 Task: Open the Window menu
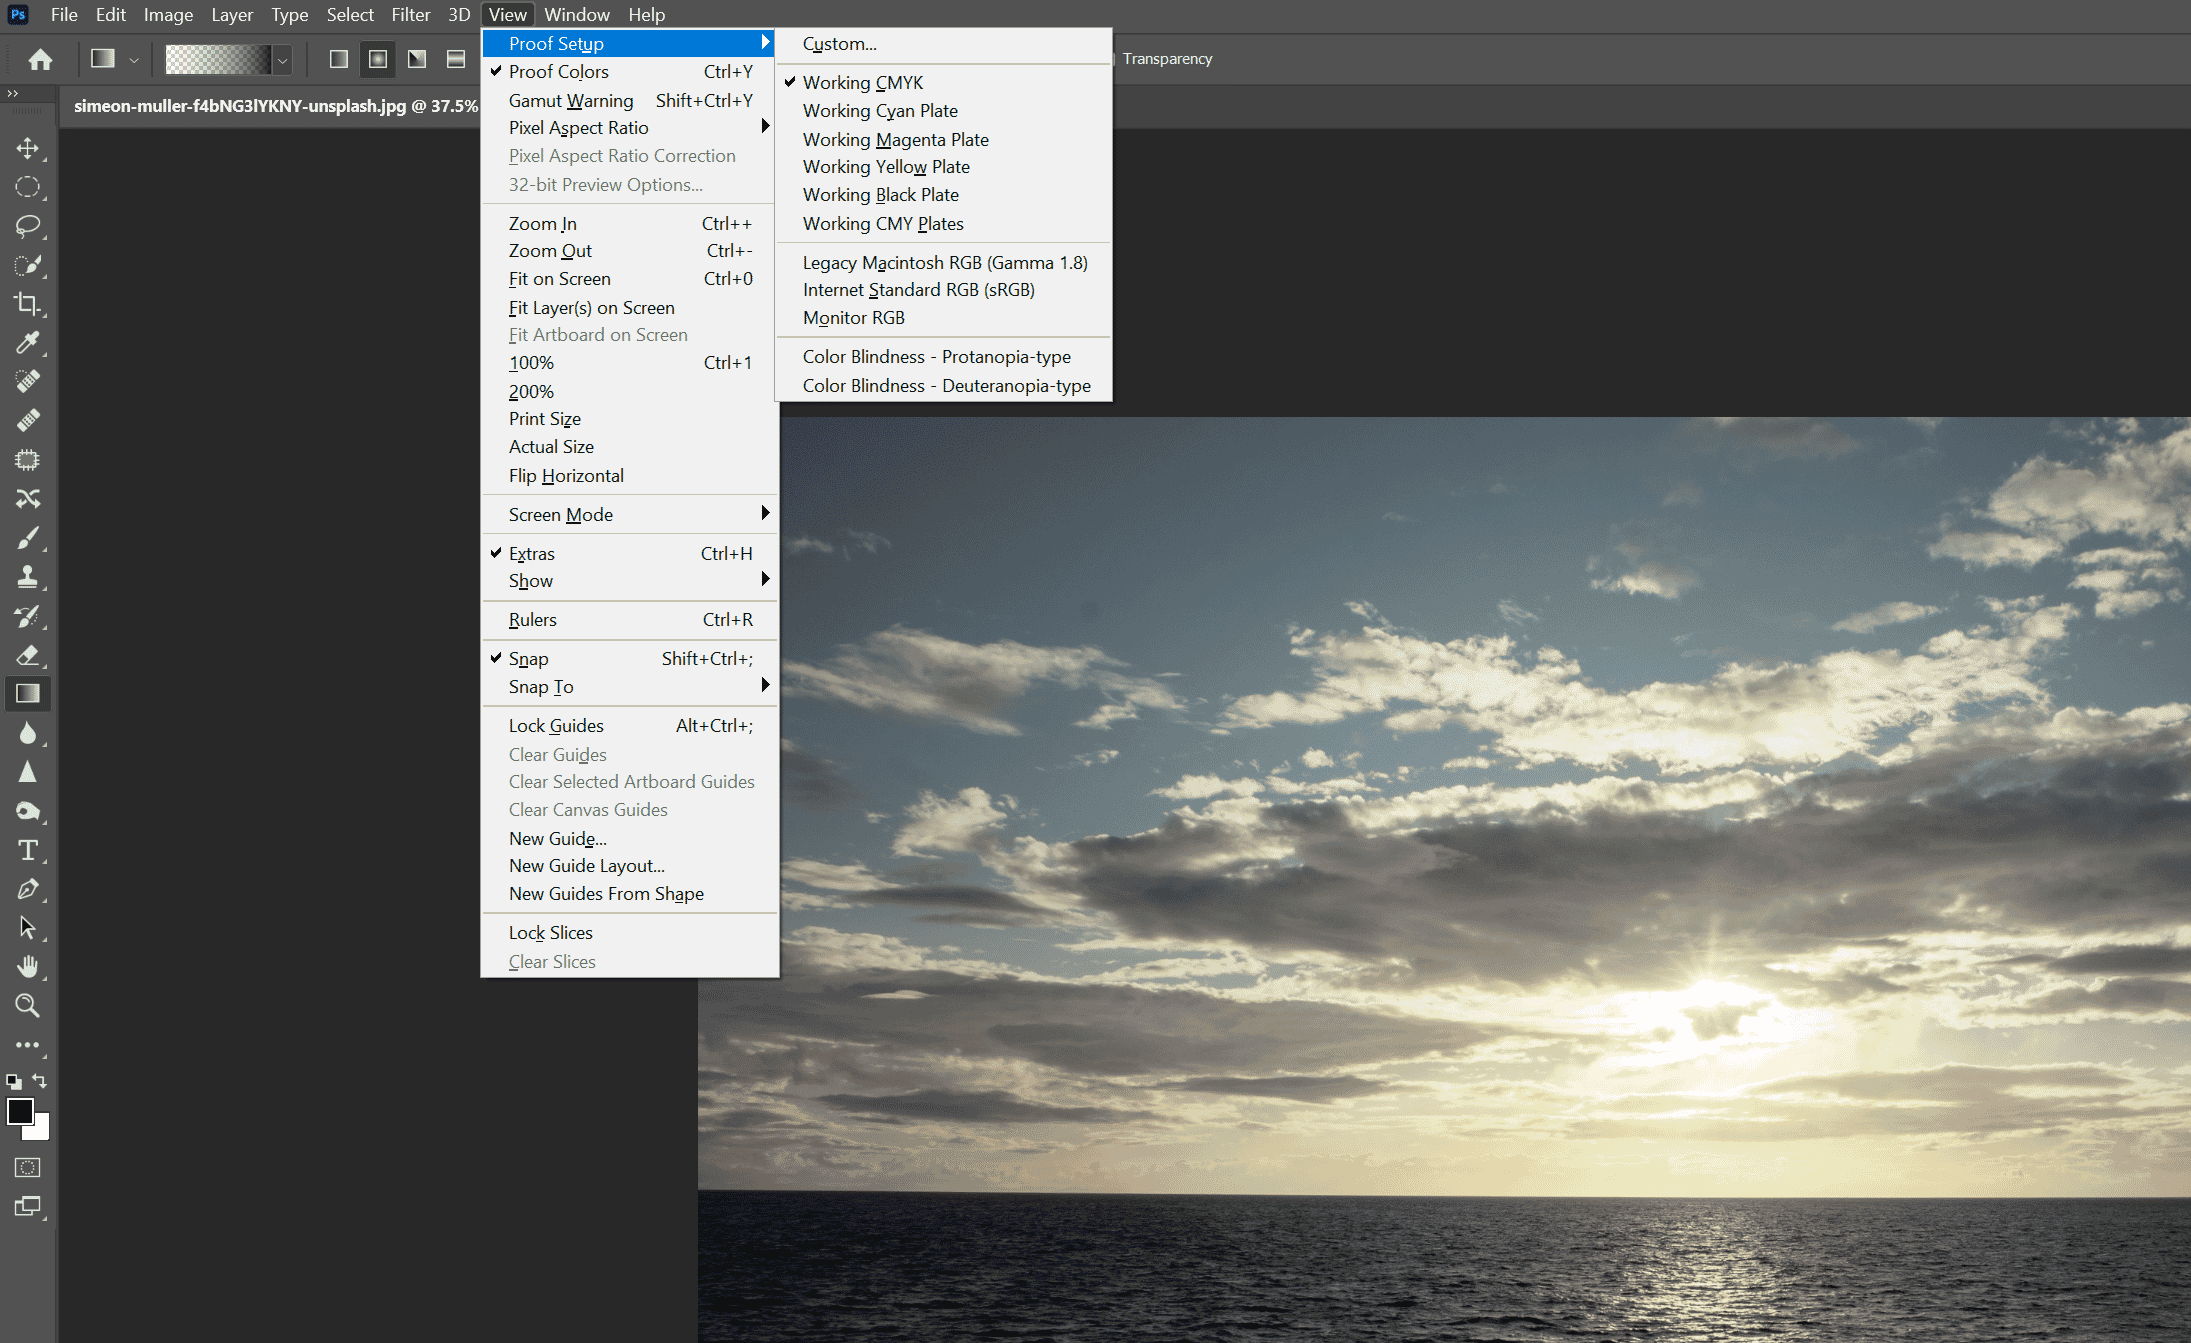577,14
